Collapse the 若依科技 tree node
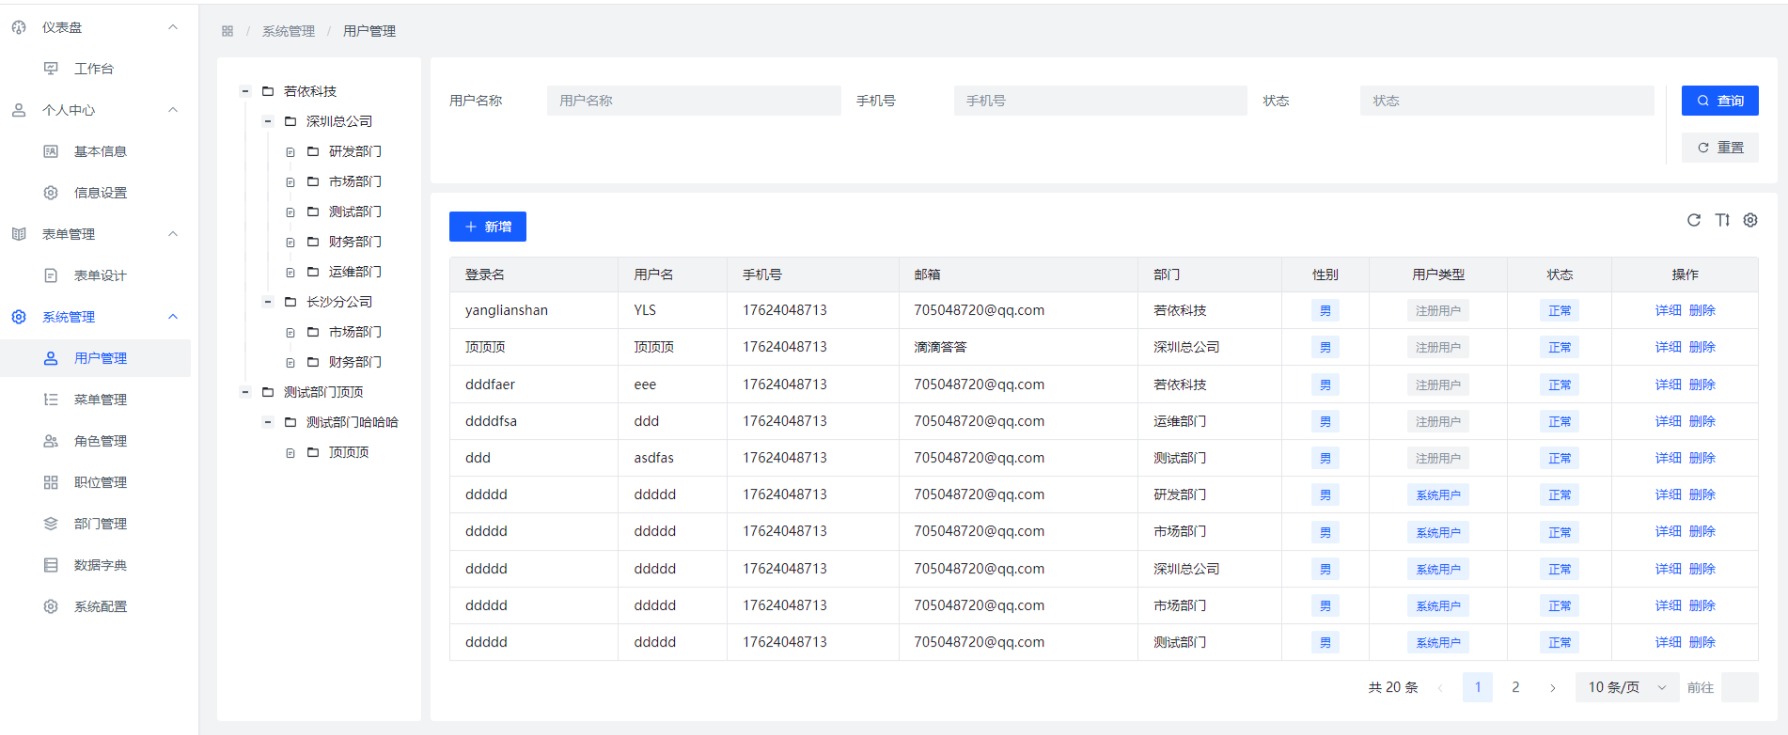This screenshot has height=735, width=1788. pos(245,91)
